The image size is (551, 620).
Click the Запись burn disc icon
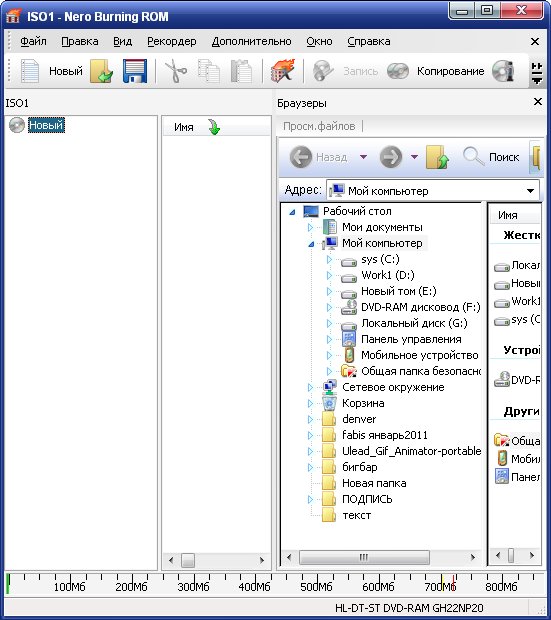tap(323, 71)
